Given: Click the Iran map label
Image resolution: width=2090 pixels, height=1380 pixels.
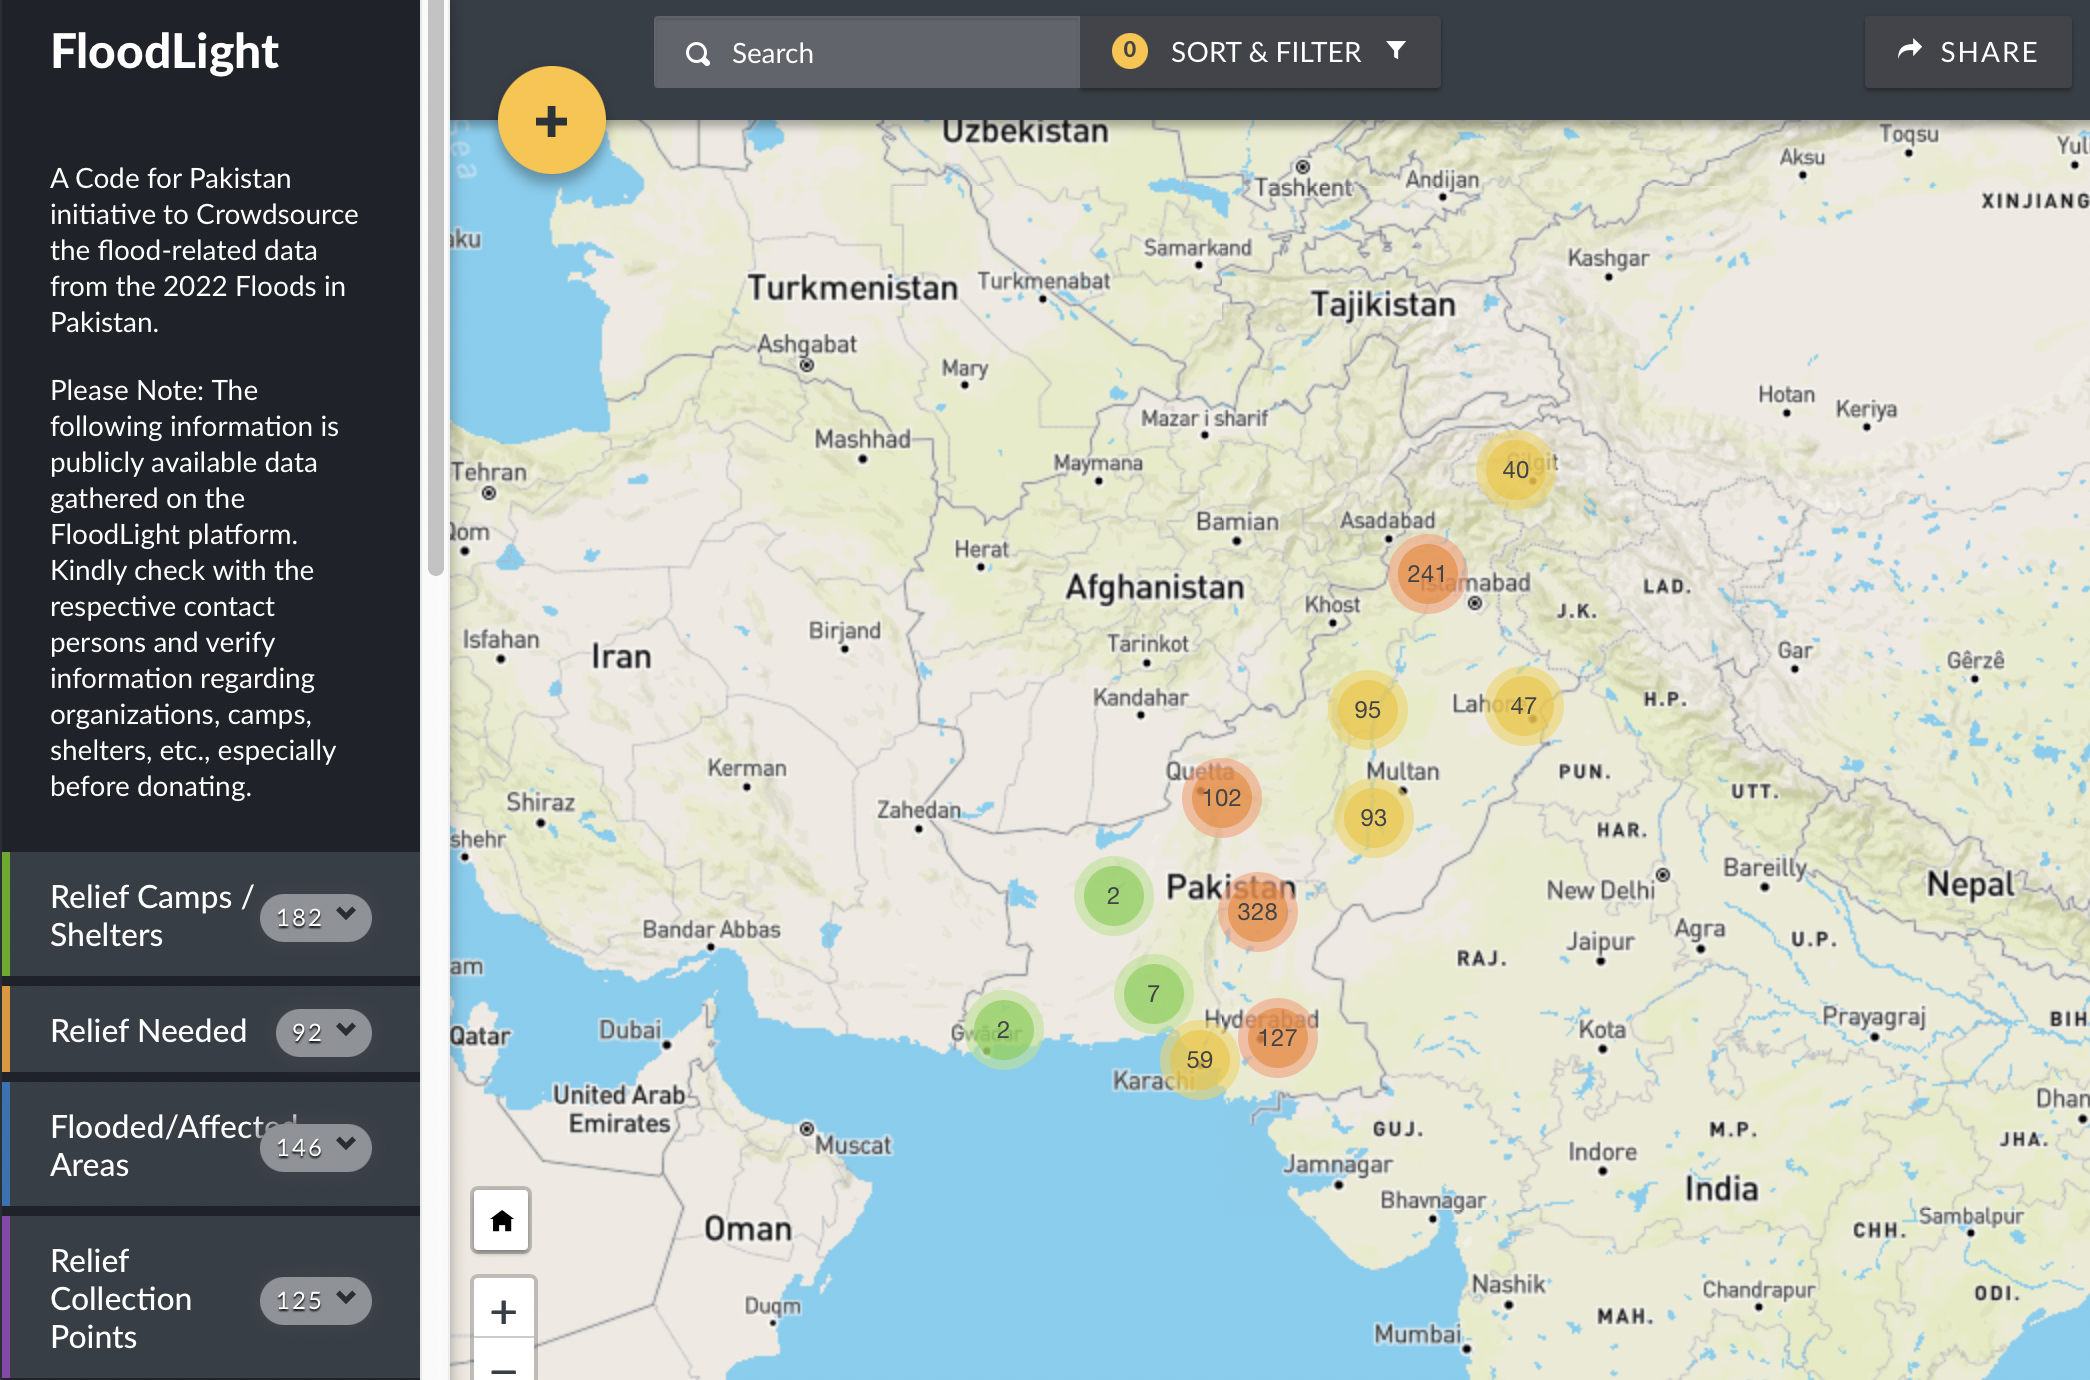Looking at the screenshot, I should 621,657.
